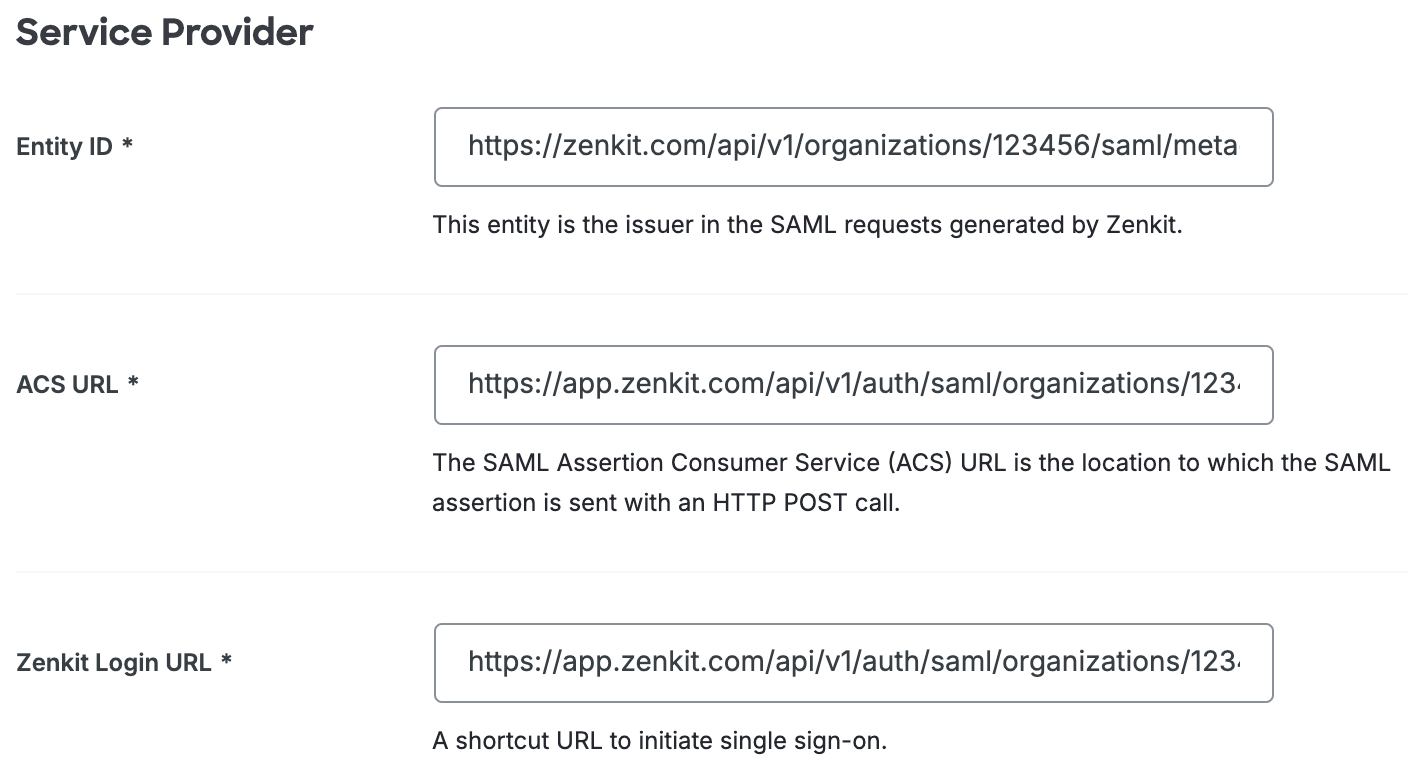1410x774 pixels.
Task: Click the https portion of the ACS URL
Action: (x=499, y=385)
